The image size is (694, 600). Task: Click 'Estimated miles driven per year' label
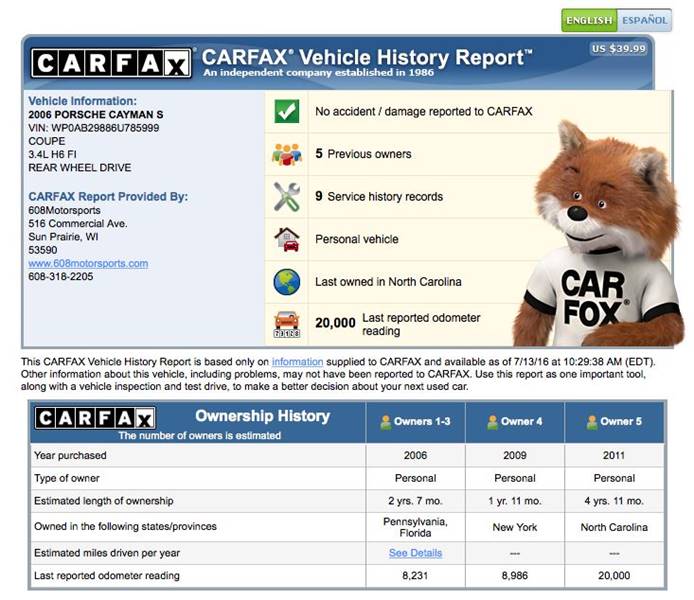(107, 553)
